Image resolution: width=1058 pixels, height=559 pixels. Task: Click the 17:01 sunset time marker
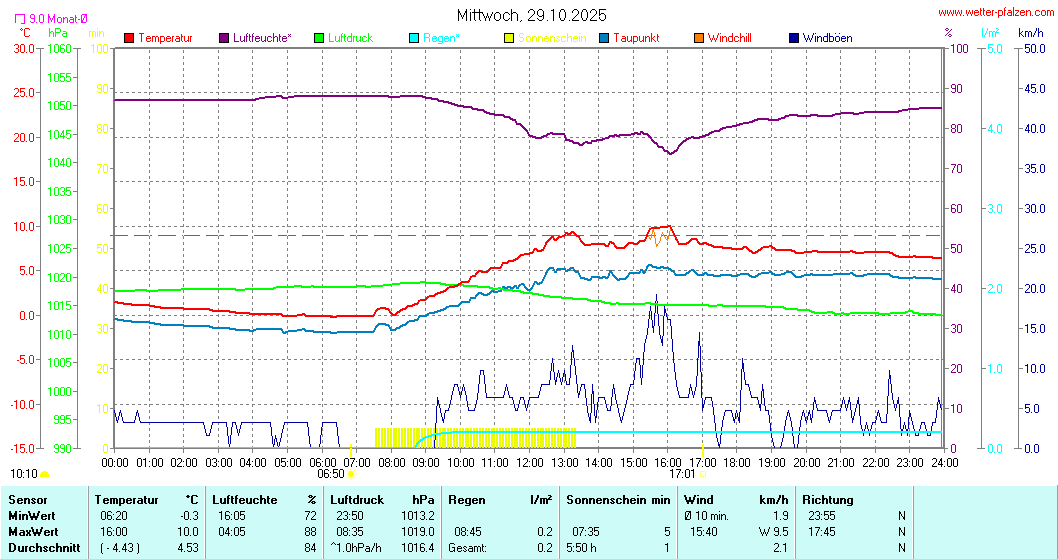[682, 474]
